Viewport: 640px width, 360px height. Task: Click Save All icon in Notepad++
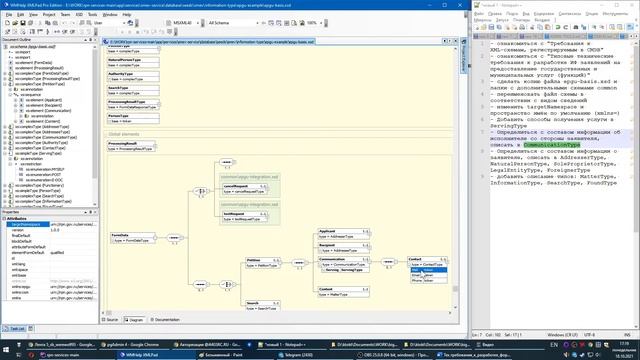[x=499, y=27]
